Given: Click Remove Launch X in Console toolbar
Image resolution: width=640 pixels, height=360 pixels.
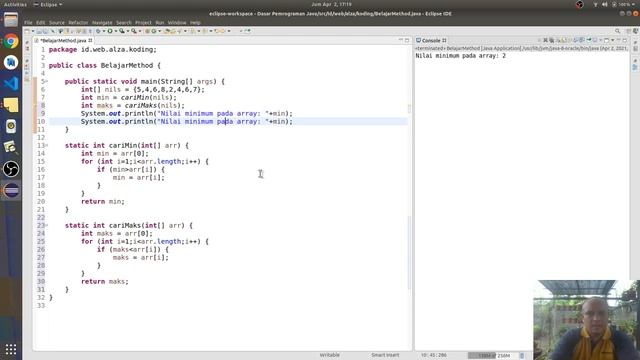Looking at the screenshot, I should coord(545,40).
